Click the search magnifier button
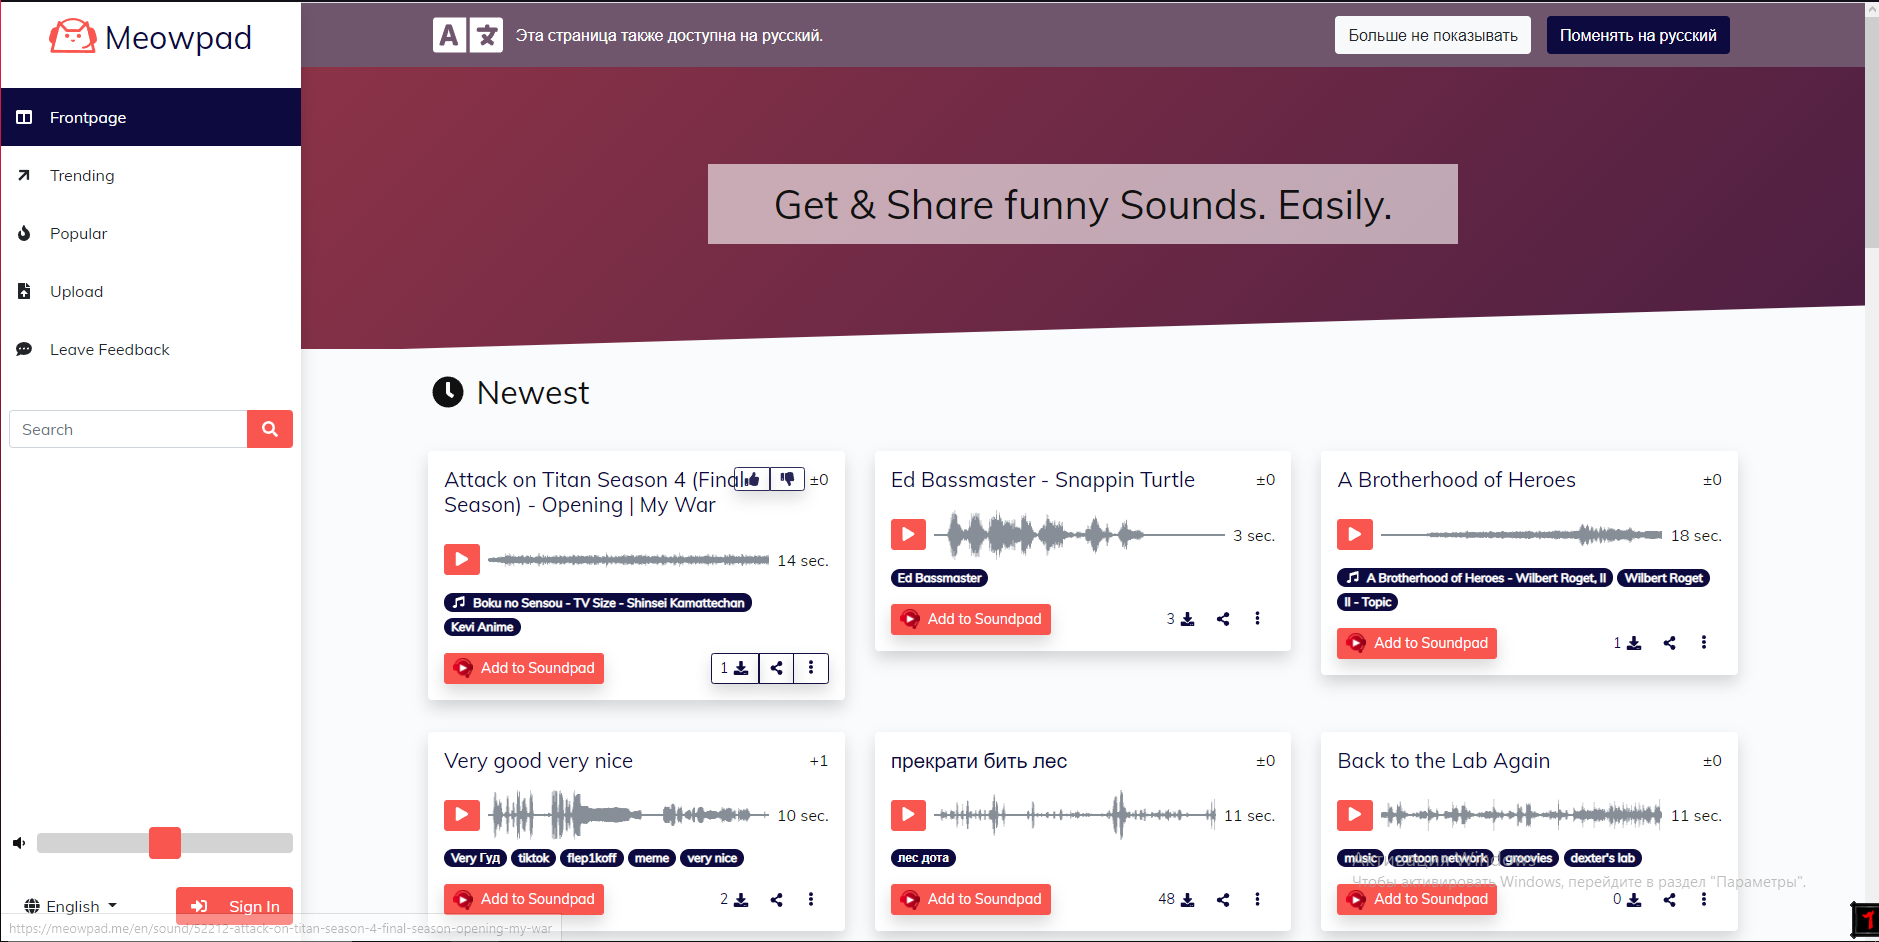The width and height of the screenshot is (1879, 942). pyautogui.click(x=270, y=429)
